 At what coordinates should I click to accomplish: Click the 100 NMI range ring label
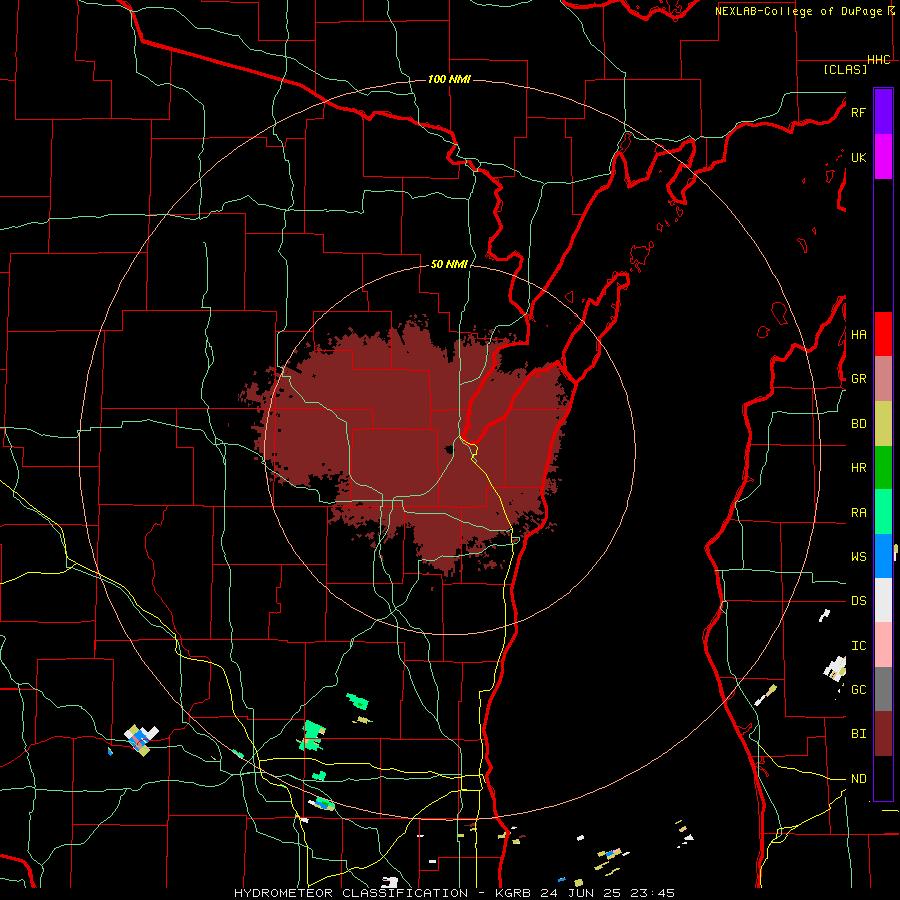(x=449, y=79)
